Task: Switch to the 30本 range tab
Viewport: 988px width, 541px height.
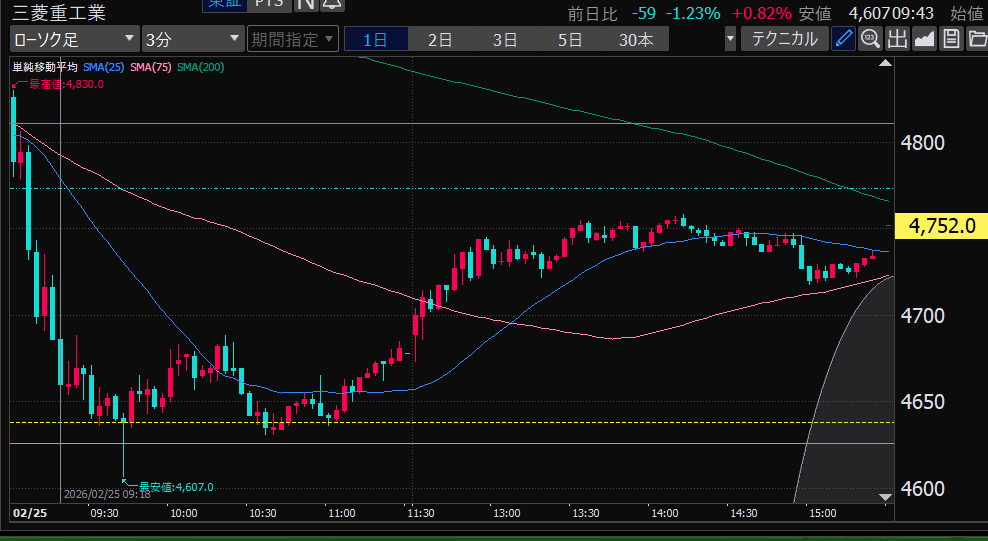Action: coord(636,40)
